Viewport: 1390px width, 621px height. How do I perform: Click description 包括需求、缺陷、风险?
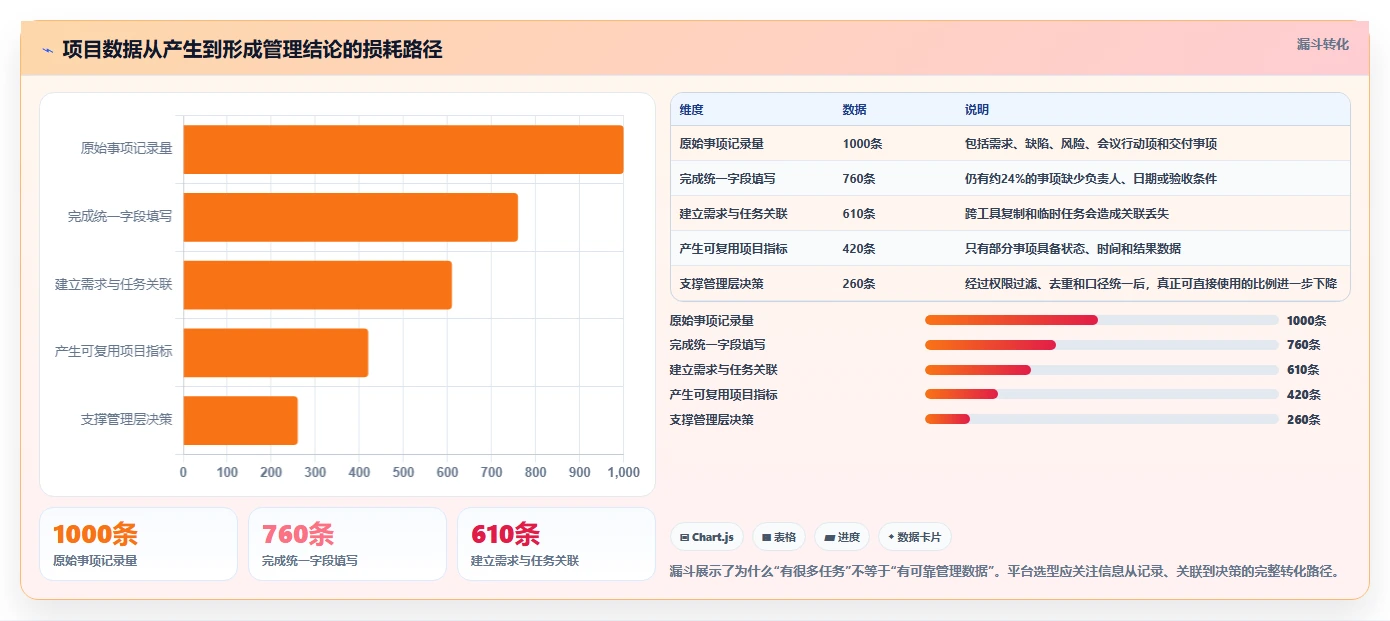pos(1090,144)
